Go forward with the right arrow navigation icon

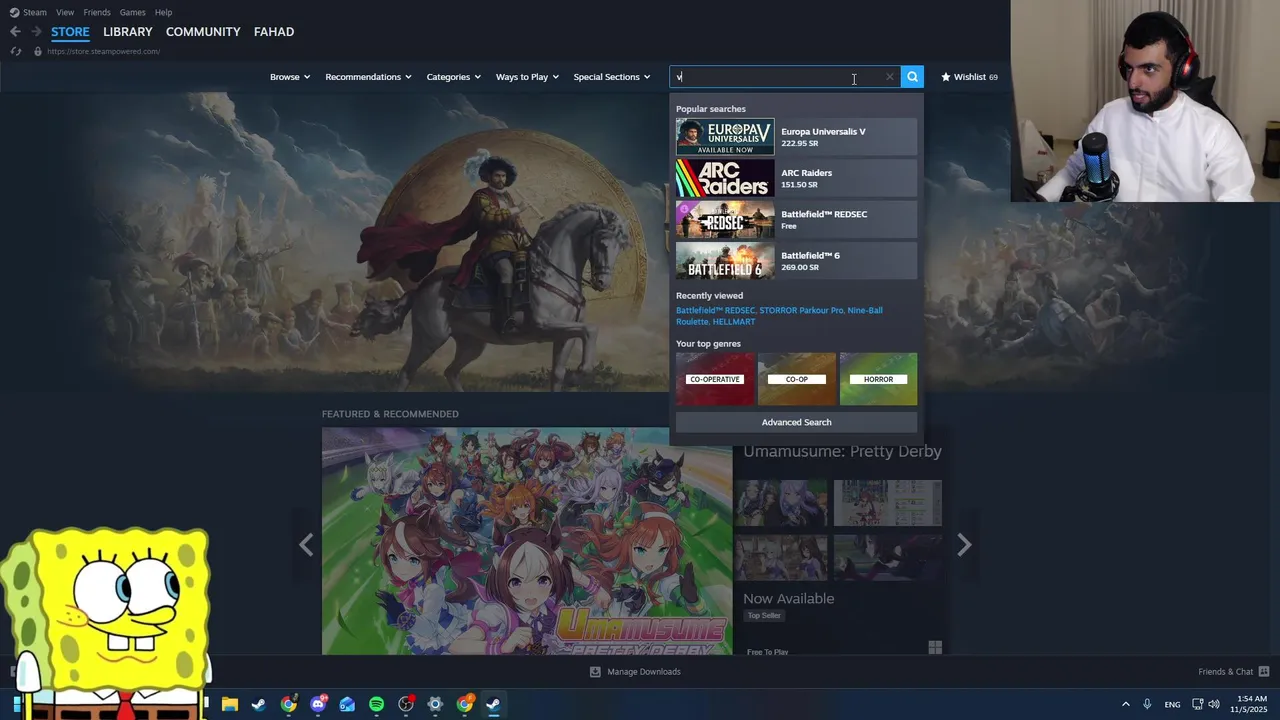[36, 32]
